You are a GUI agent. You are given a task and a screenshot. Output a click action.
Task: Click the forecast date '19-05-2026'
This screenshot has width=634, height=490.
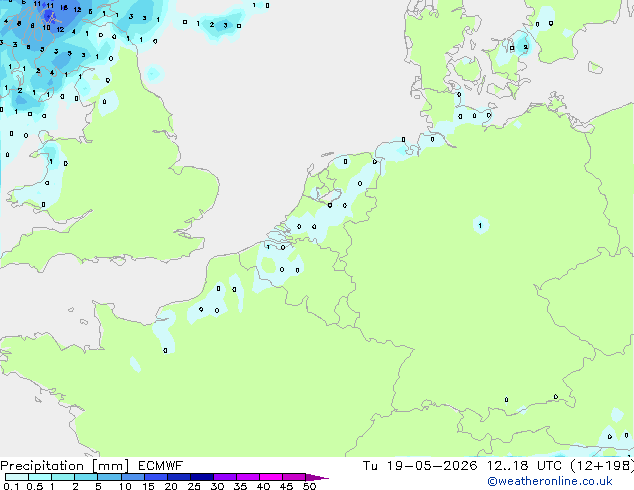pos(432,466)
